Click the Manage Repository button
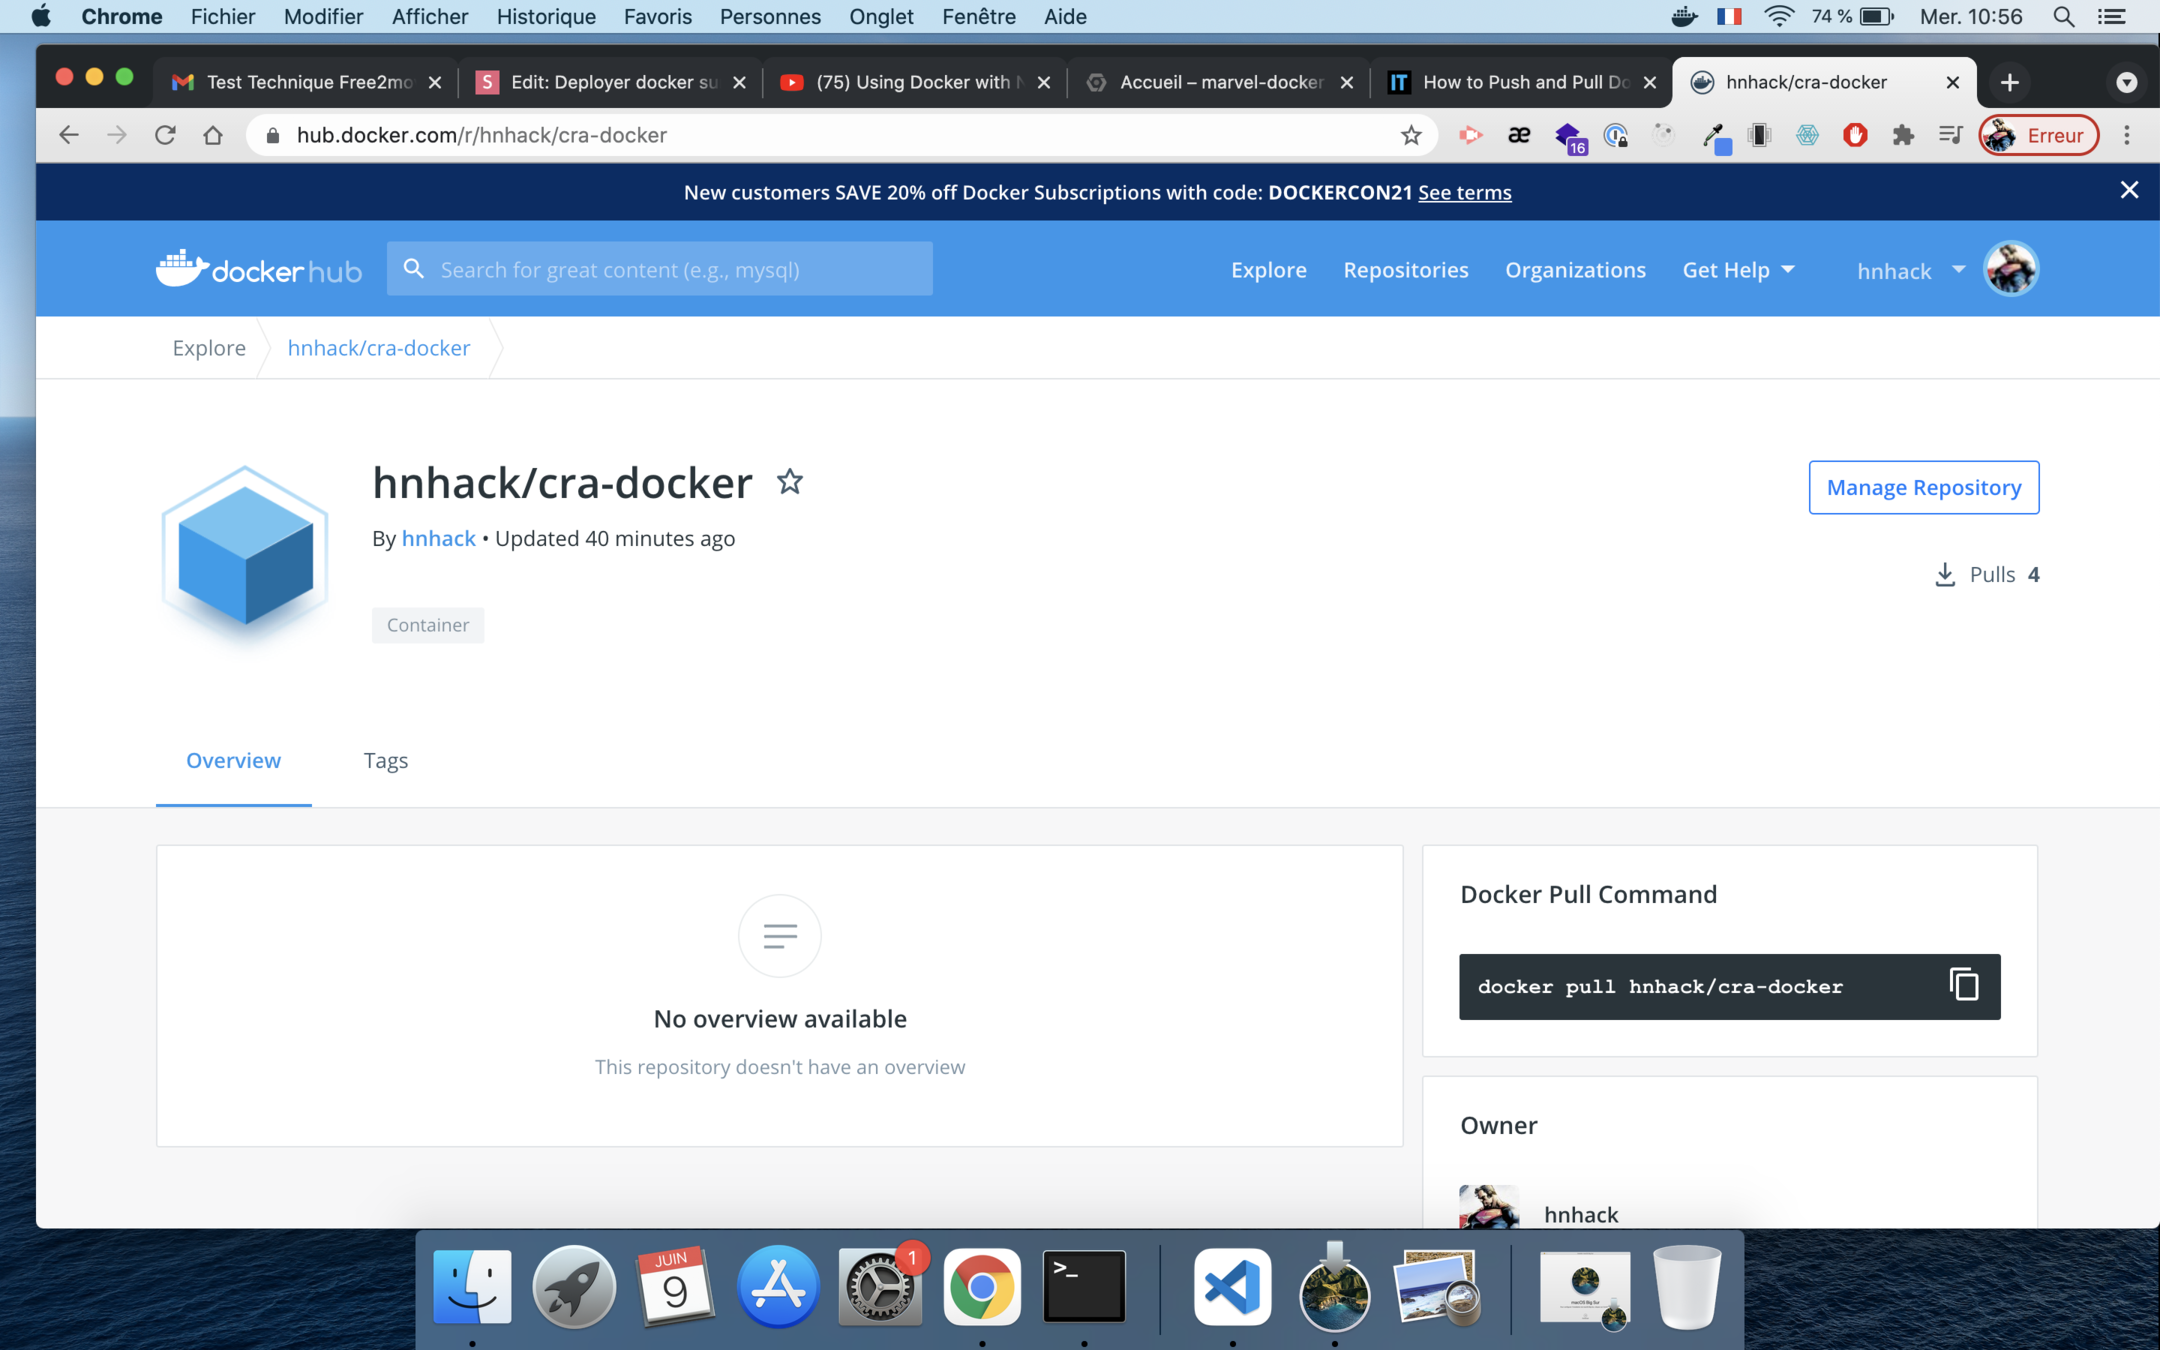The height and width of the screenshot is (1350, 2160). tap(1923, 487)
